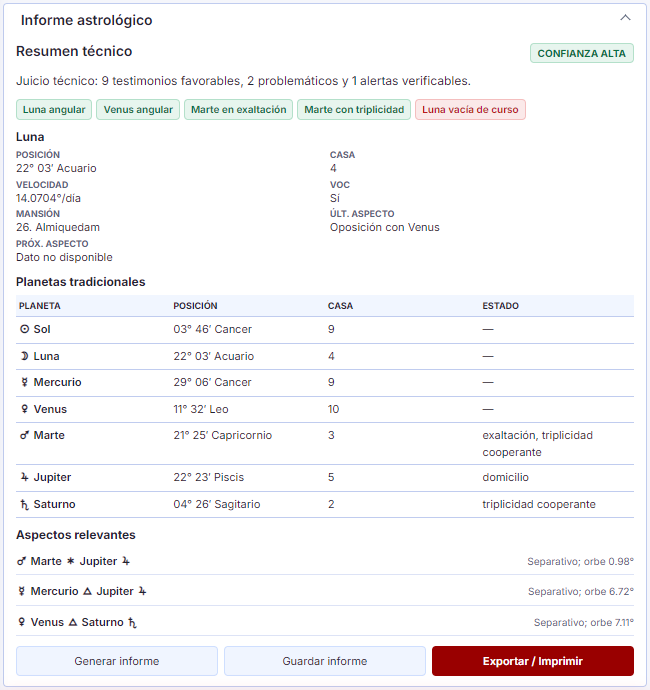Image resolution: width=650 pixels, height=690 pixels.
Task: Click the CONFIANZA ALTA badge
Action: [581, 53]
